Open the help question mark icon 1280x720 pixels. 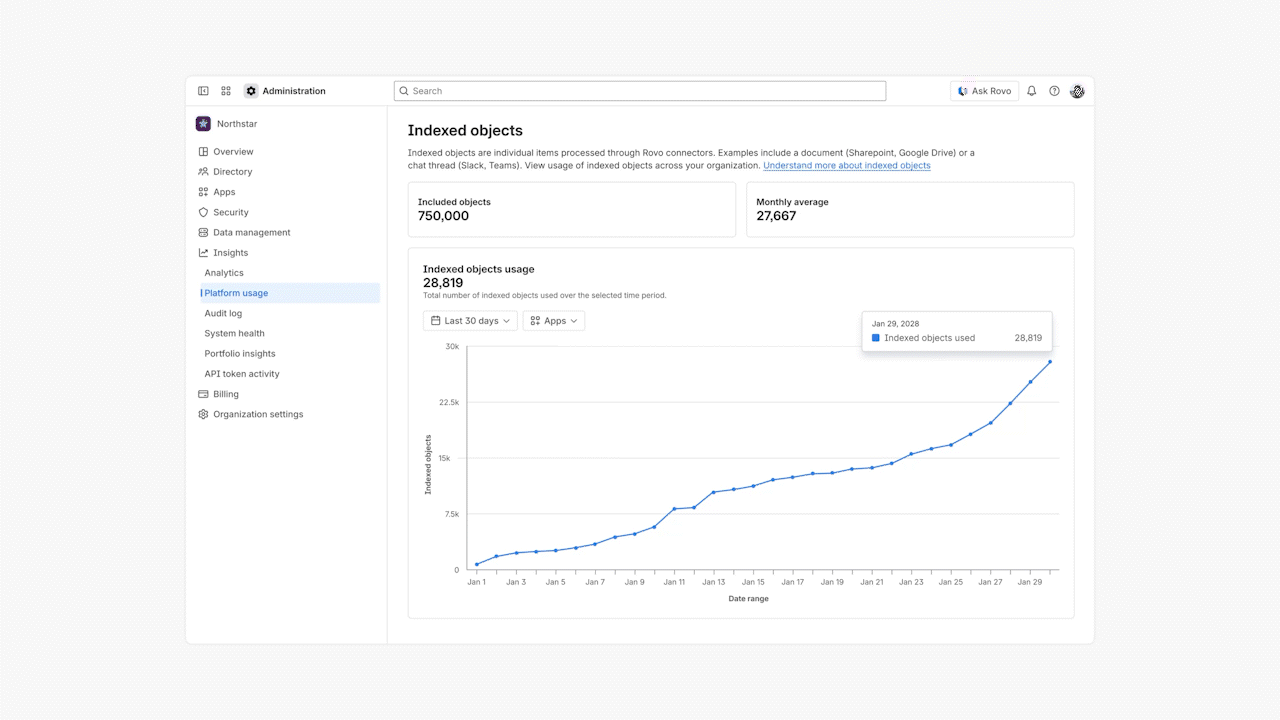click(x=1054, y=91)
